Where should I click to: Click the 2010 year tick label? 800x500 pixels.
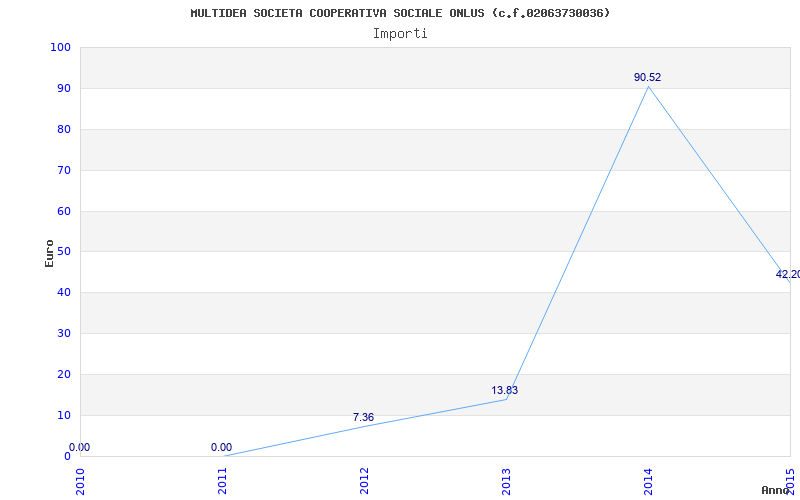coord(80,482)
